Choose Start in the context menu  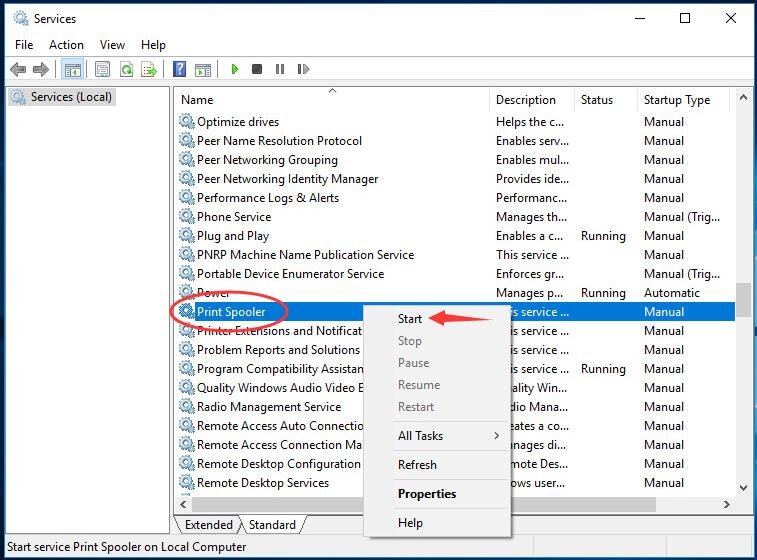click(410, 319)
